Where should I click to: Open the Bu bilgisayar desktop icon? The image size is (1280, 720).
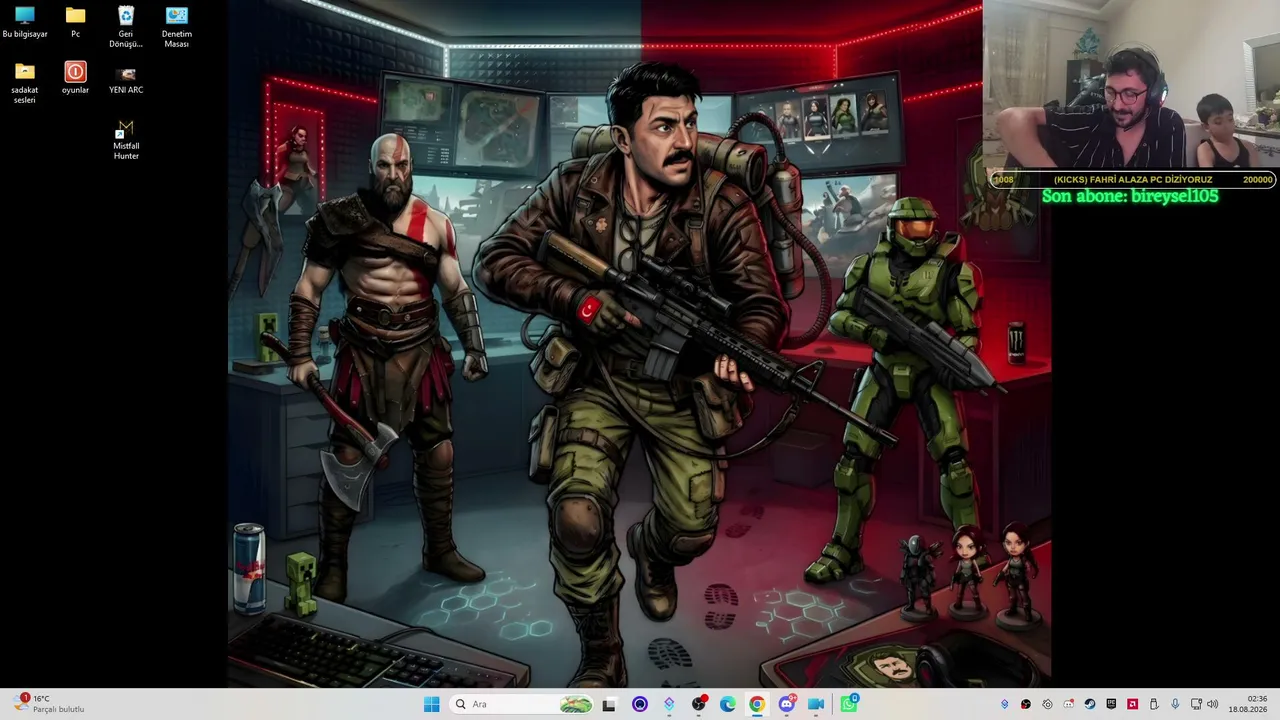pyautogui.click(x=25, y=22)
